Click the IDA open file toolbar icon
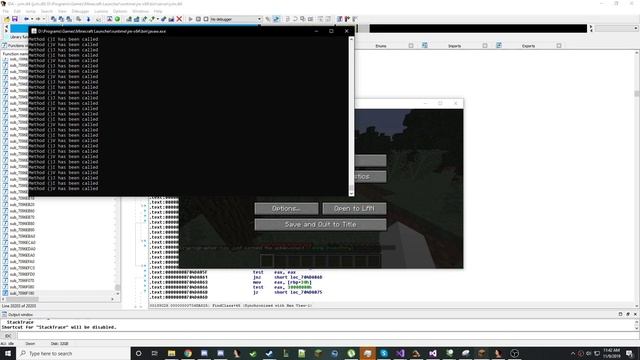 pos(7,19)
